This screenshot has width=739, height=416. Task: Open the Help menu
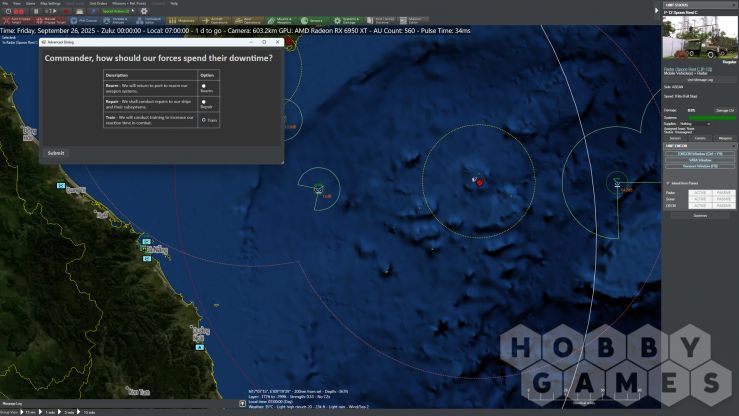174,3
